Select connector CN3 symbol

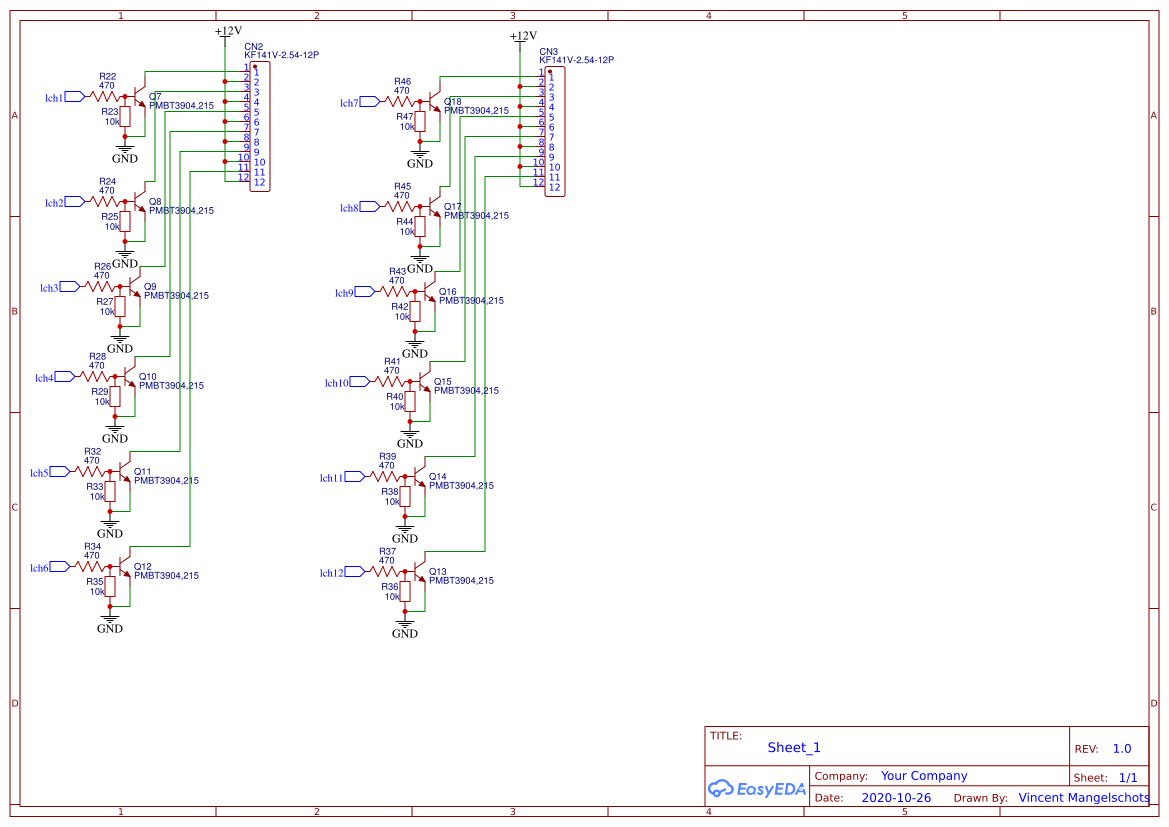[x=555, y=130]
